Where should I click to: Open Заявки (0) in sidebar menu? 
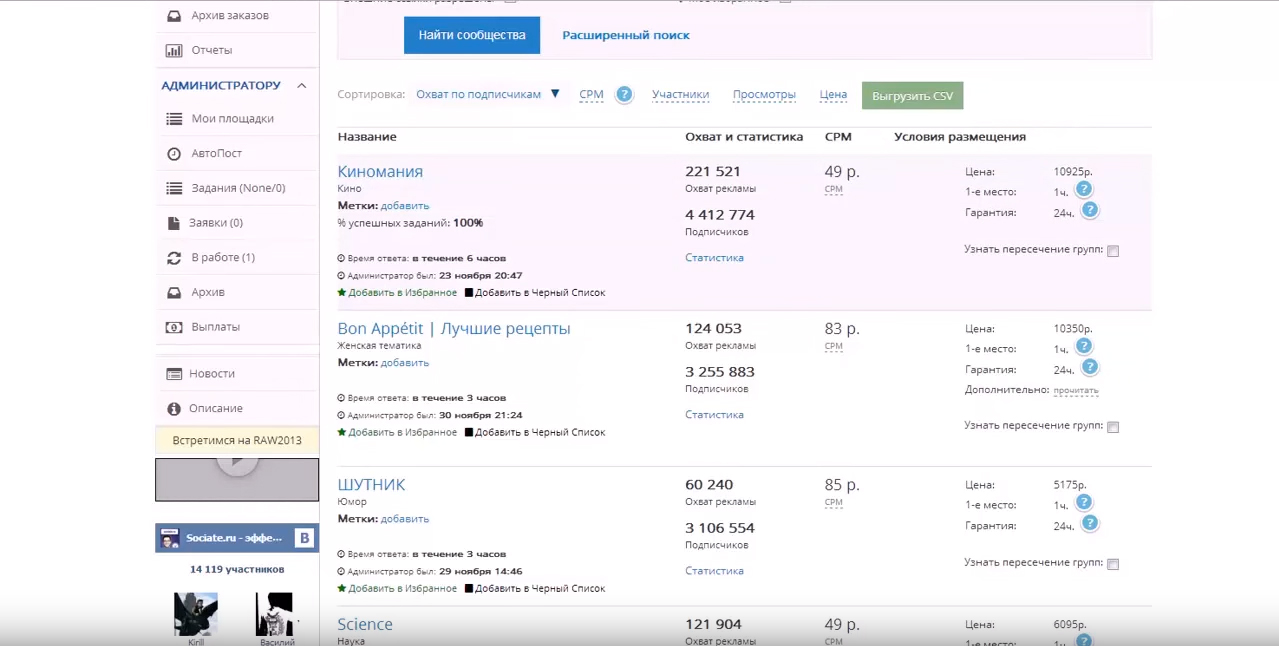click(215, 223)
